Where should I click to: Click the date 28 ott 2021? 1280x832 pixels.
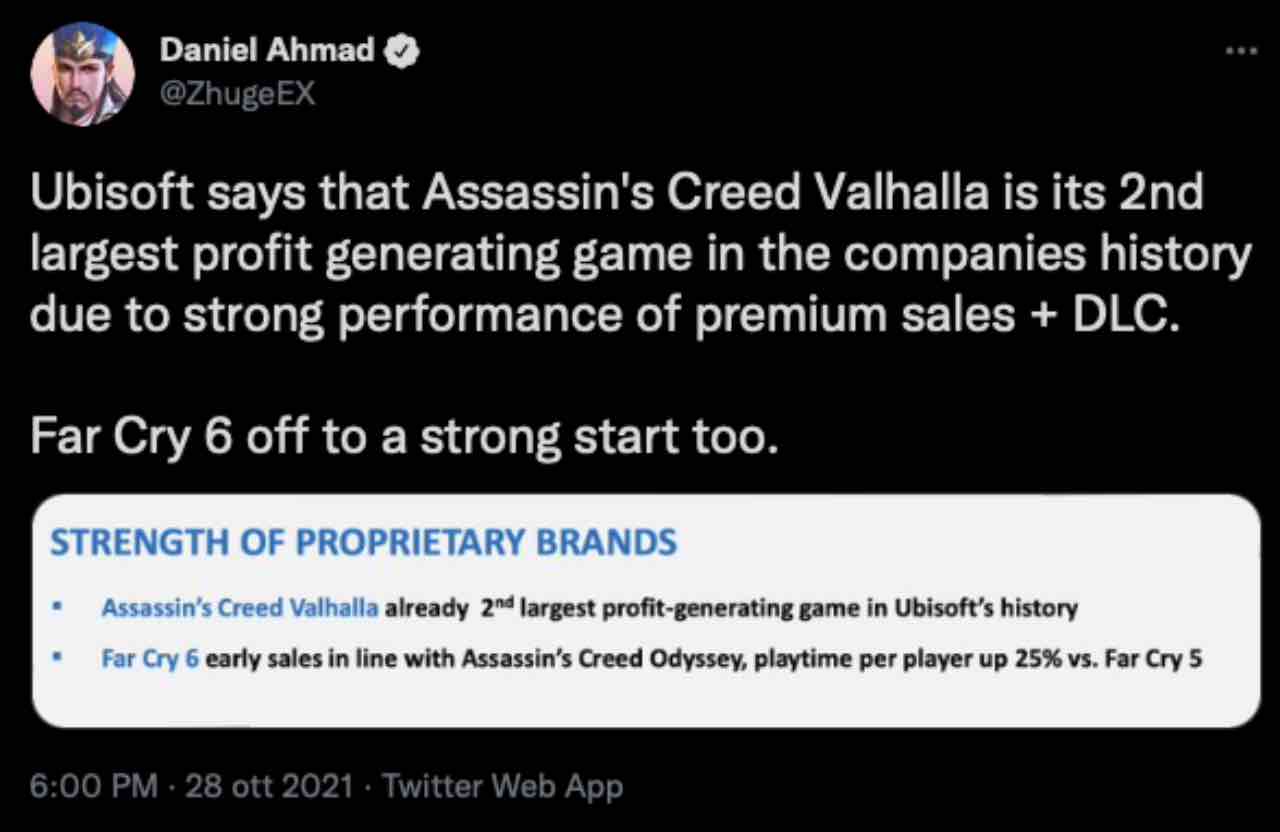point(270,786)
